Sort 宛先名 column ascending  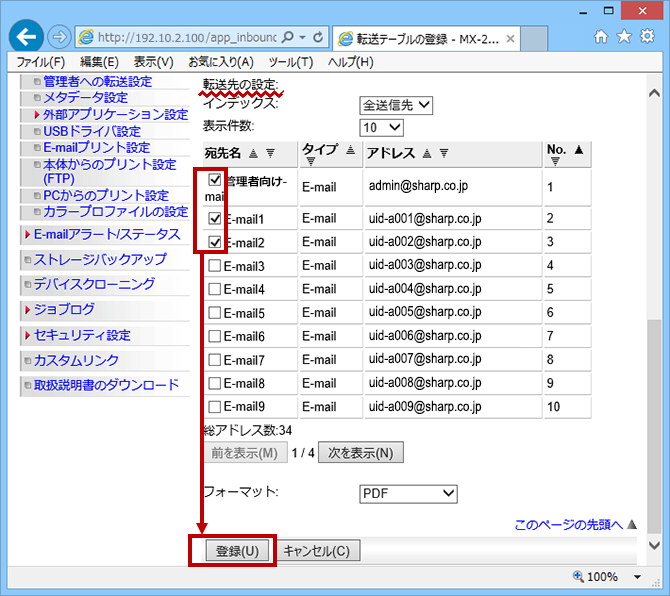tap(253, 153)
